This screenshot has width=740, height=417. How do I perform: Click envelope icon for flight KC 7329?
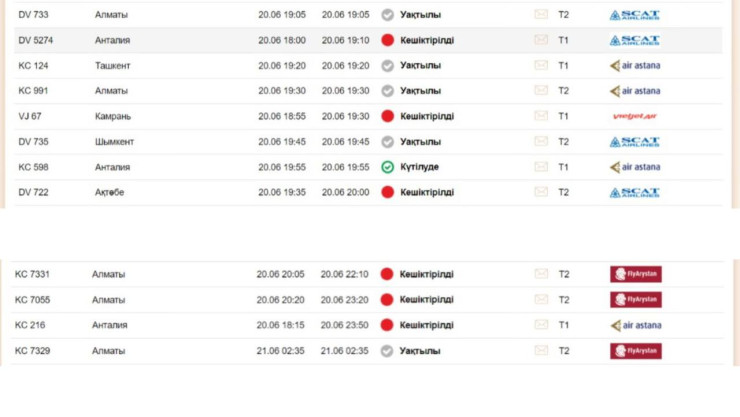[x=541, y=351]
